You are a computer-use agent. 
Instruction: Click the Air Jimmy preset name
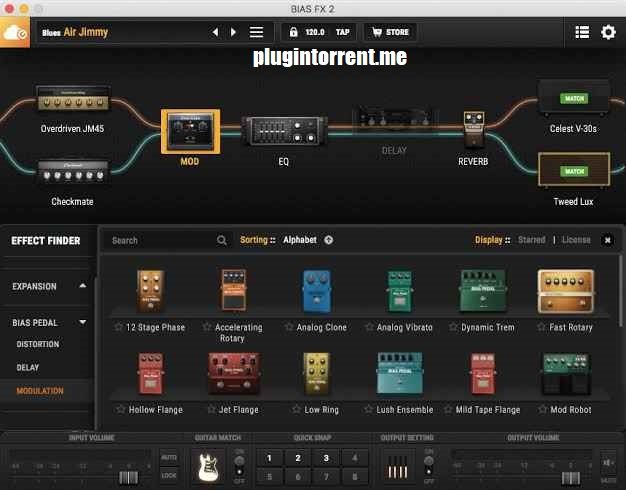pyautogui.click(x=86, y=32)
